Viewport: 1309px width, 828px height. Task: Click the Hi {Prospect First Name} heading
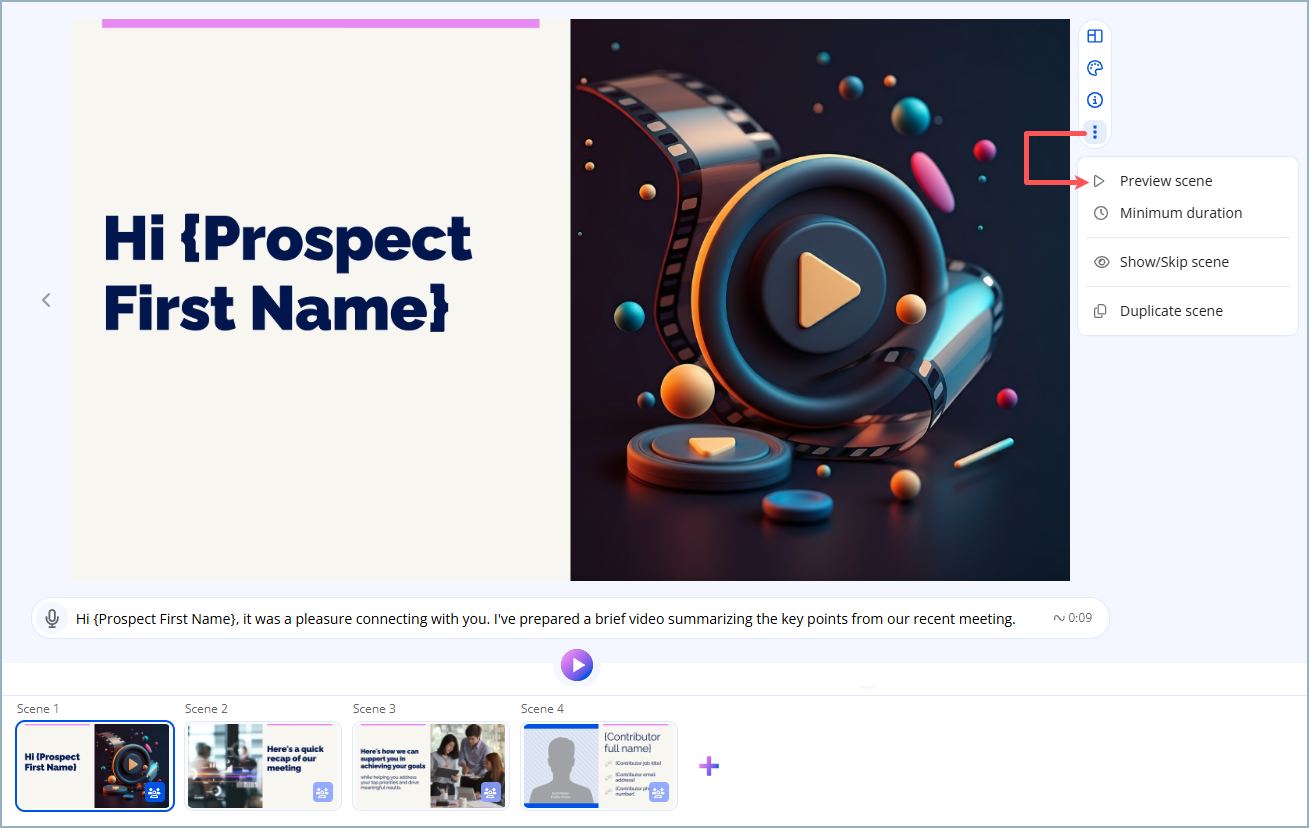pyautogui.click(x=288, y=272)
